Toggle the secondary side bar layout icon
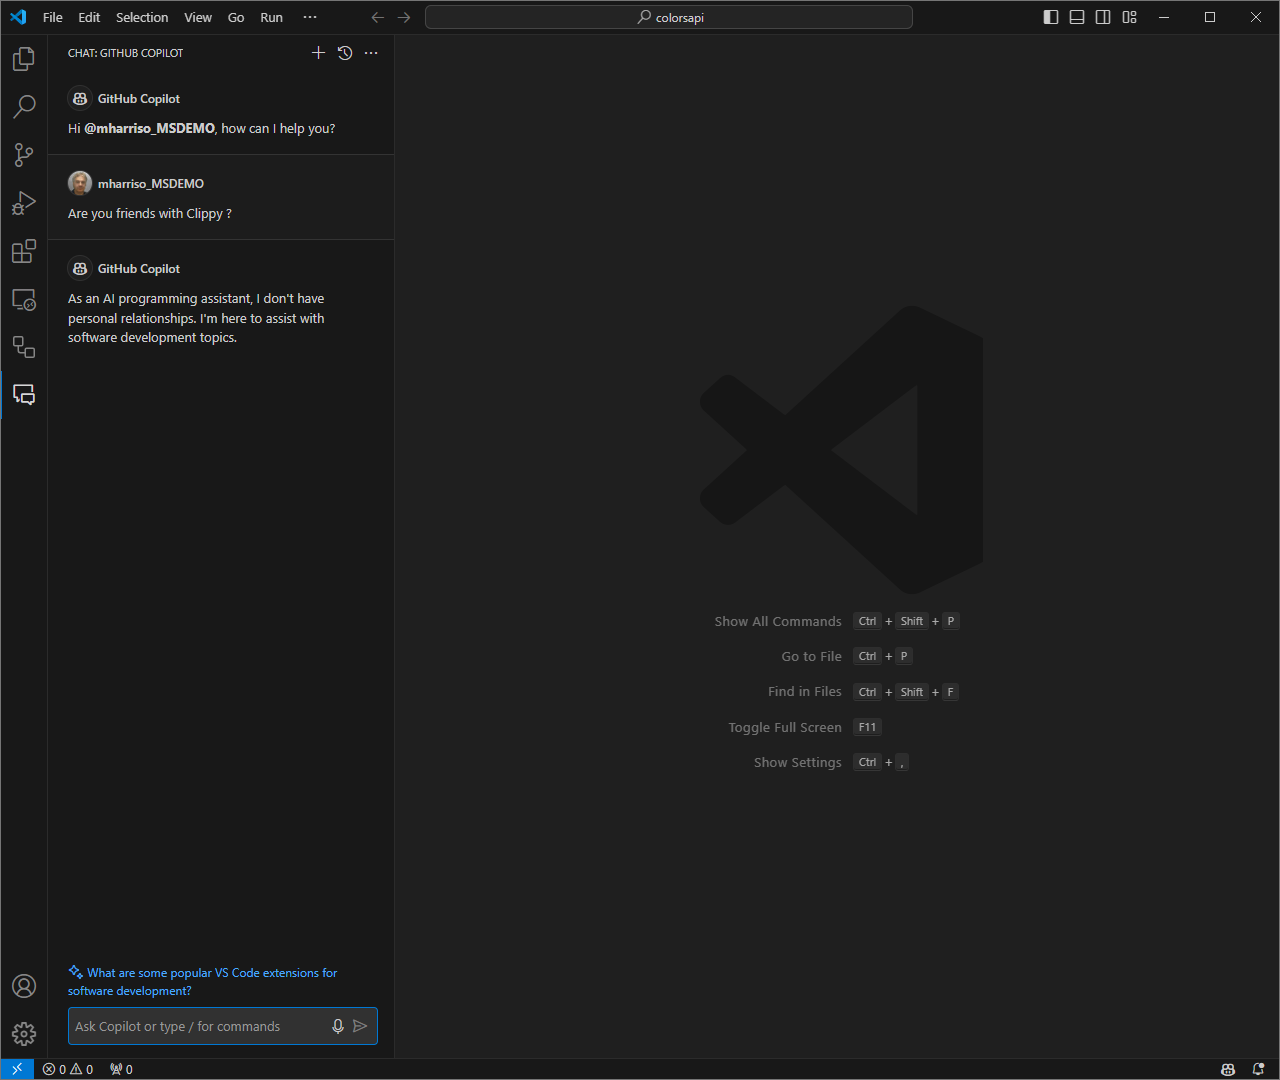Screen dimensions: 1280x1080 point(1103,17)
